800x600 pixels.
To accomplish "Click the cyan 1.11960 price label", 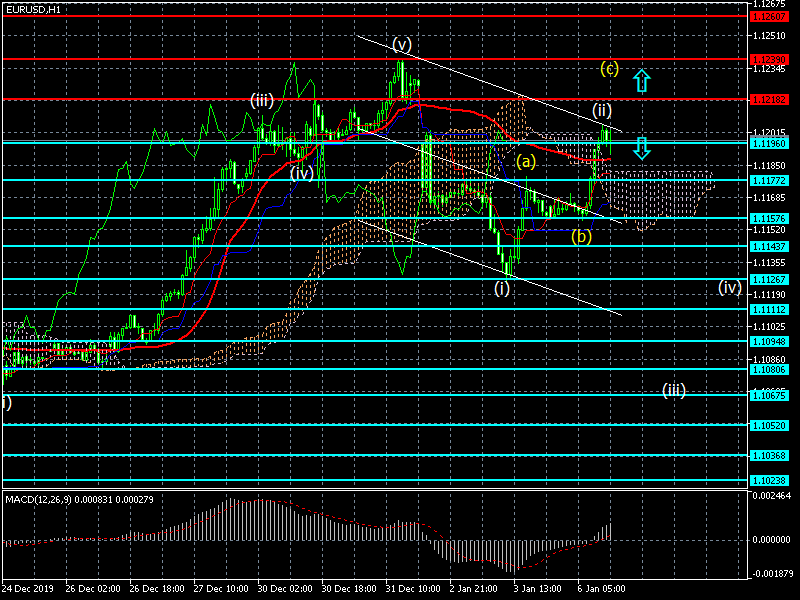I will coord(769,143).
